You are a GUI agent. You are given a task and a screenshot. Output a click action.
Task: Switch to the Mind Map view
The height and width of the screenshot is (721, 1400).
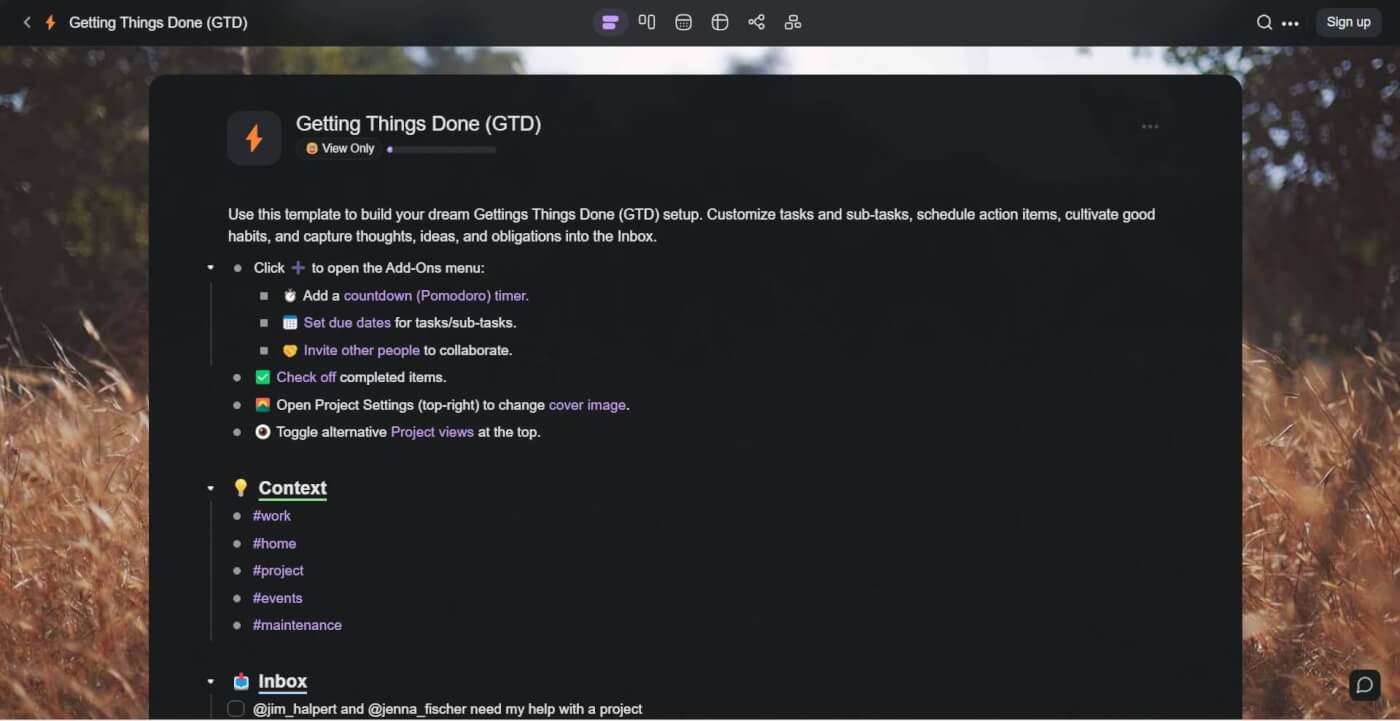[x=793, y=21]
